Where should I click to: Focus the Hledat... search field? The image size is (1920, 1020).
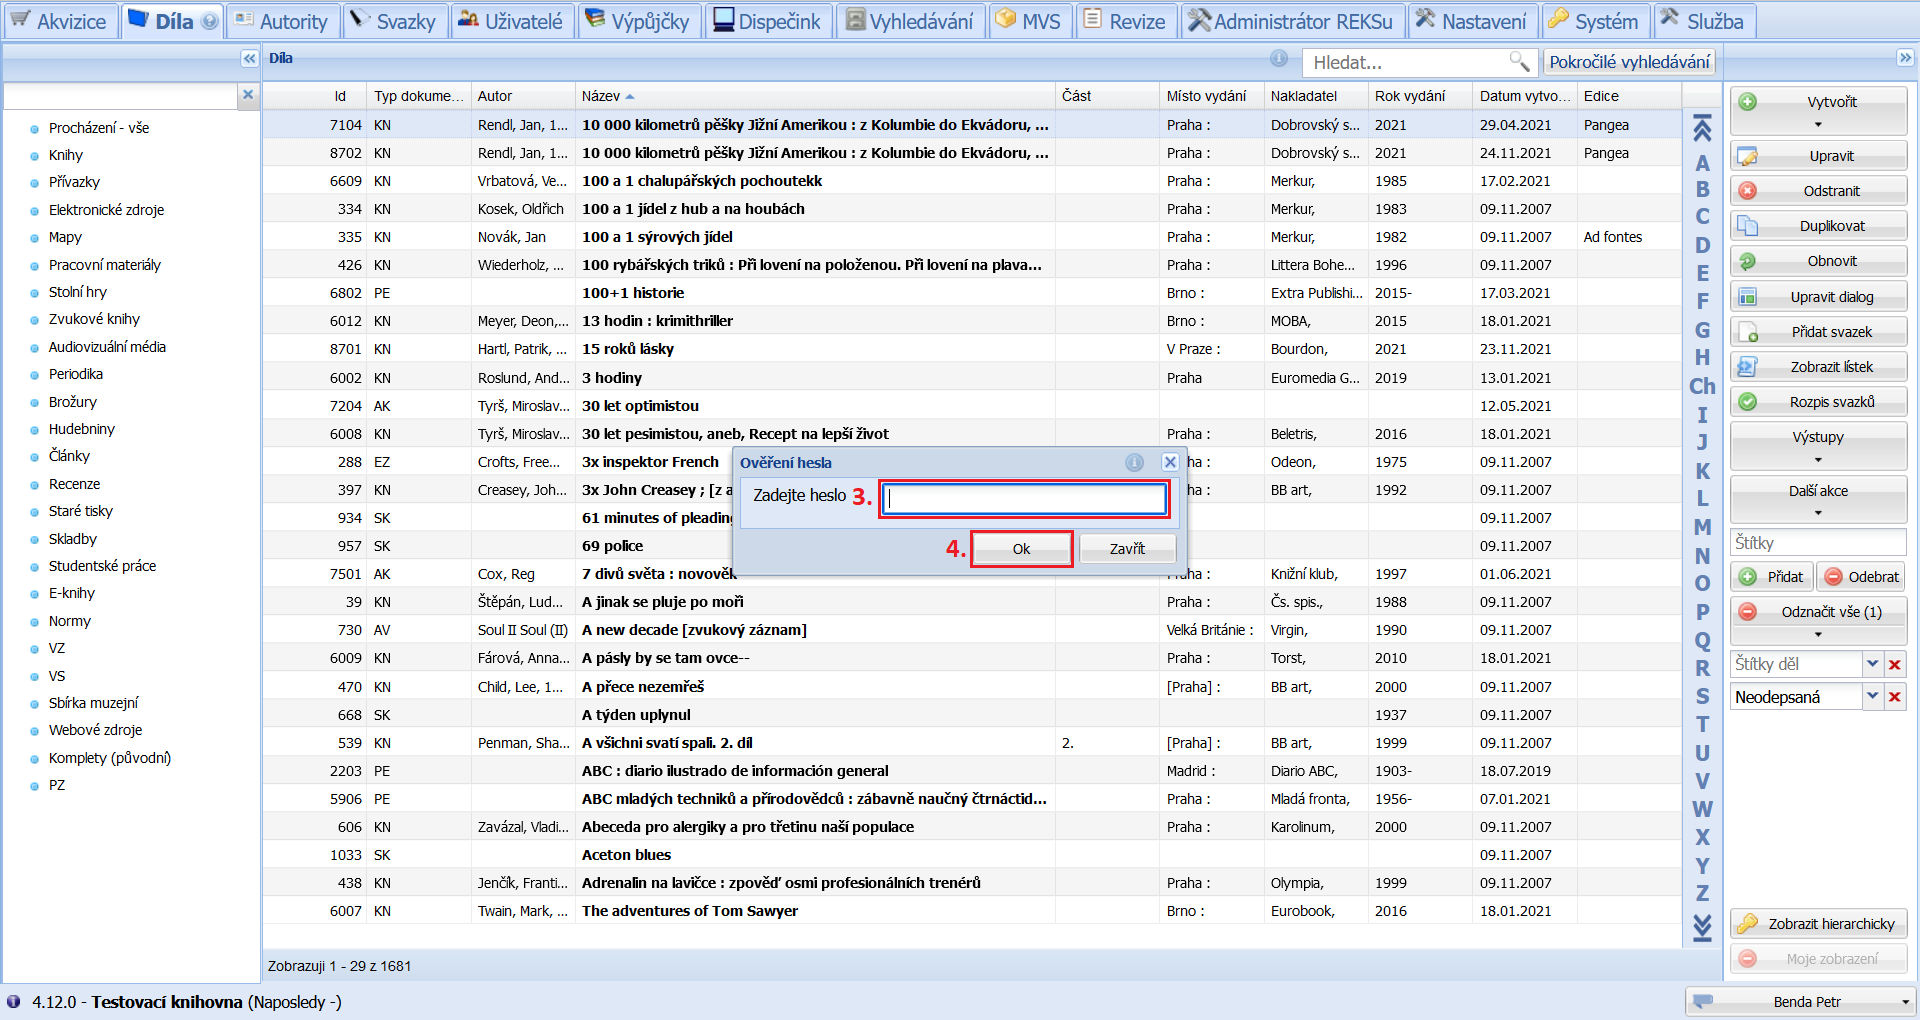[1406, 62]
